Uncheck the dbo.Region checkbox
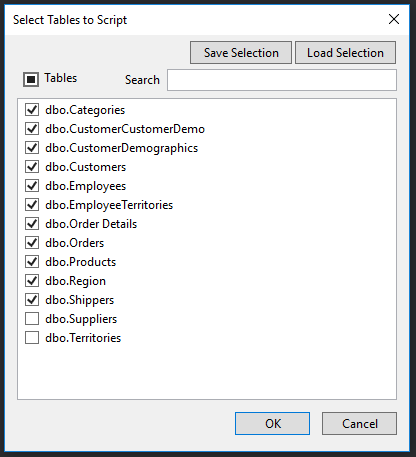 pyautogui.click(x=32, y=281)
